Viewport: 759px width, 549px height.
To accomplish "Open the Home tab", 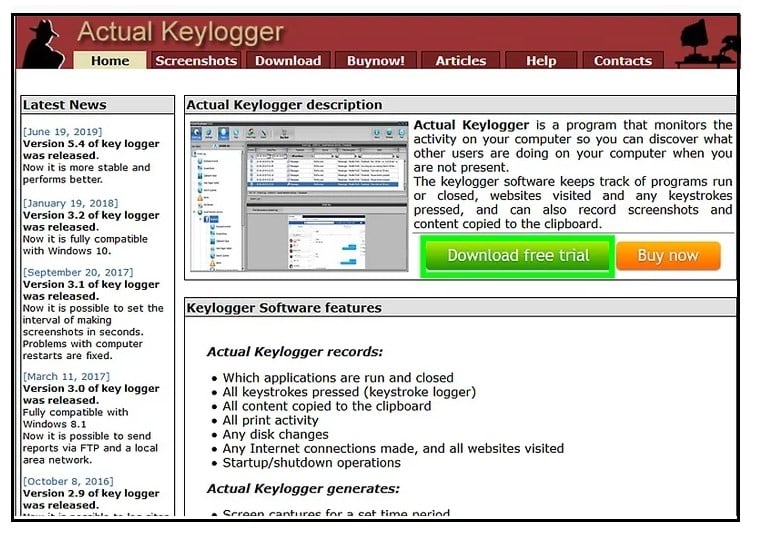I will coord(110,61).
